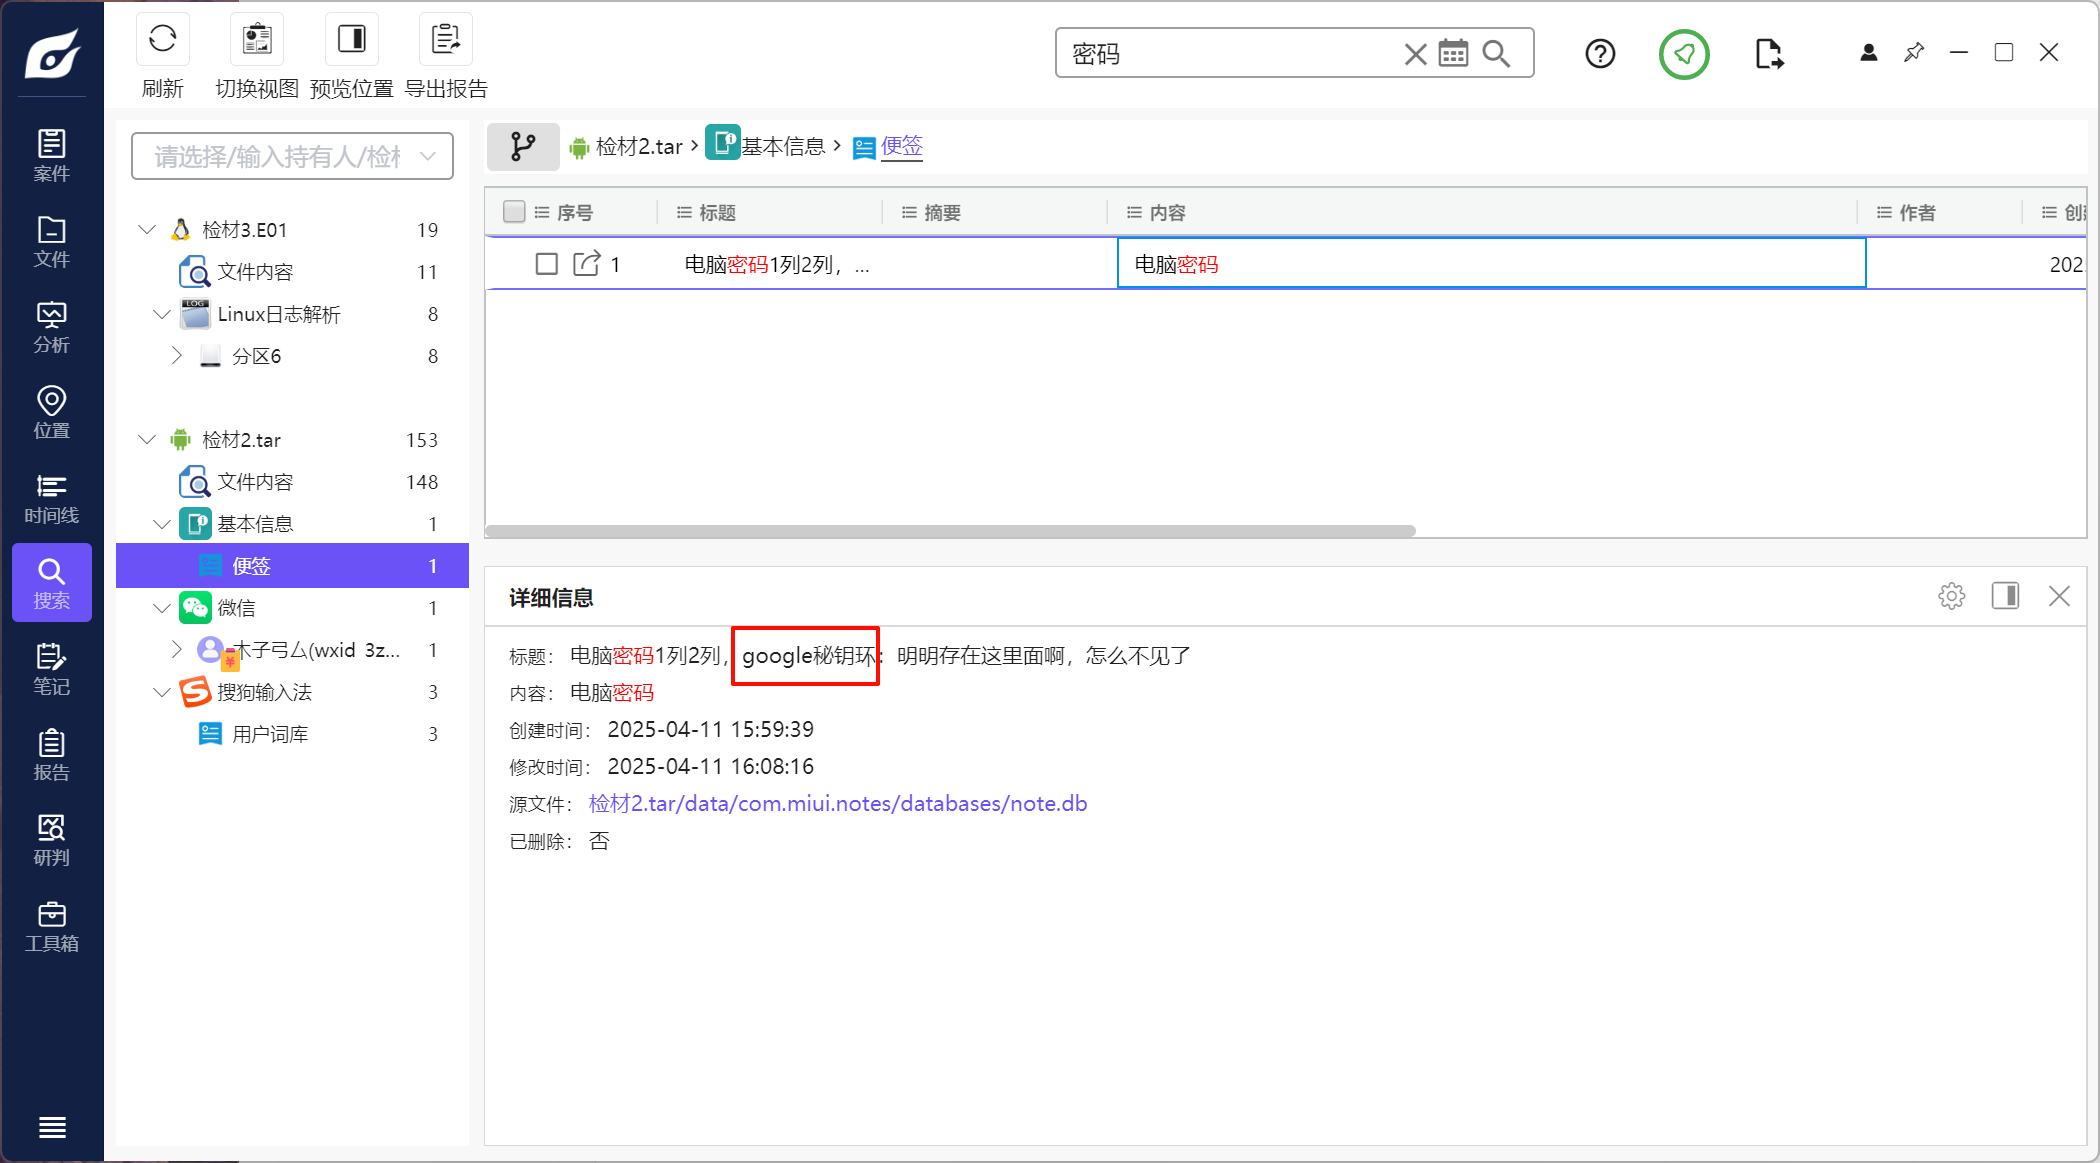The width and height of the screenshot is (2100, 1163).
Task: Select the 便签 tree item
Action: click(292, 566)
